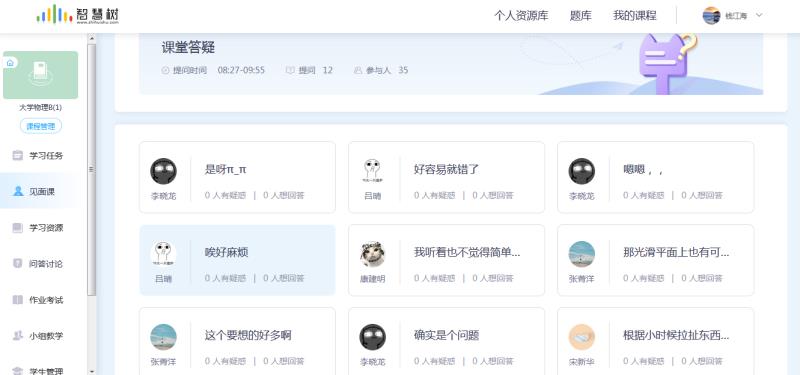Viewport: 800px width, 375px height.
Task: Open the question card 好容易就错了
Action: click(x=446, y=177)
